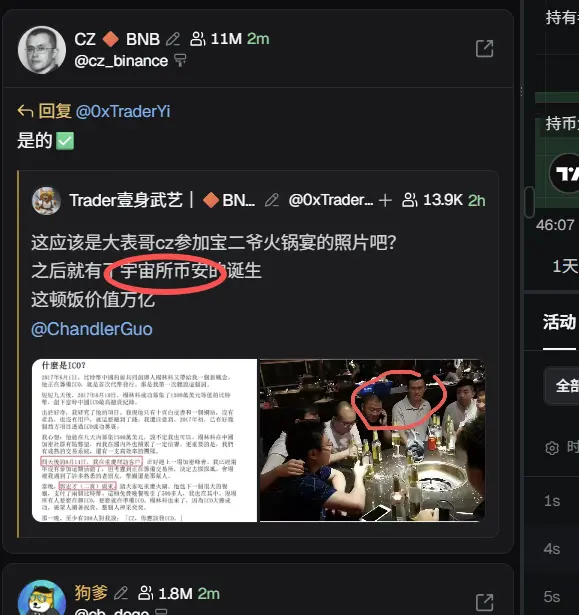
Task: Click CZ's profile avatar
Action: pyautogui.click(x=42, y=50)
